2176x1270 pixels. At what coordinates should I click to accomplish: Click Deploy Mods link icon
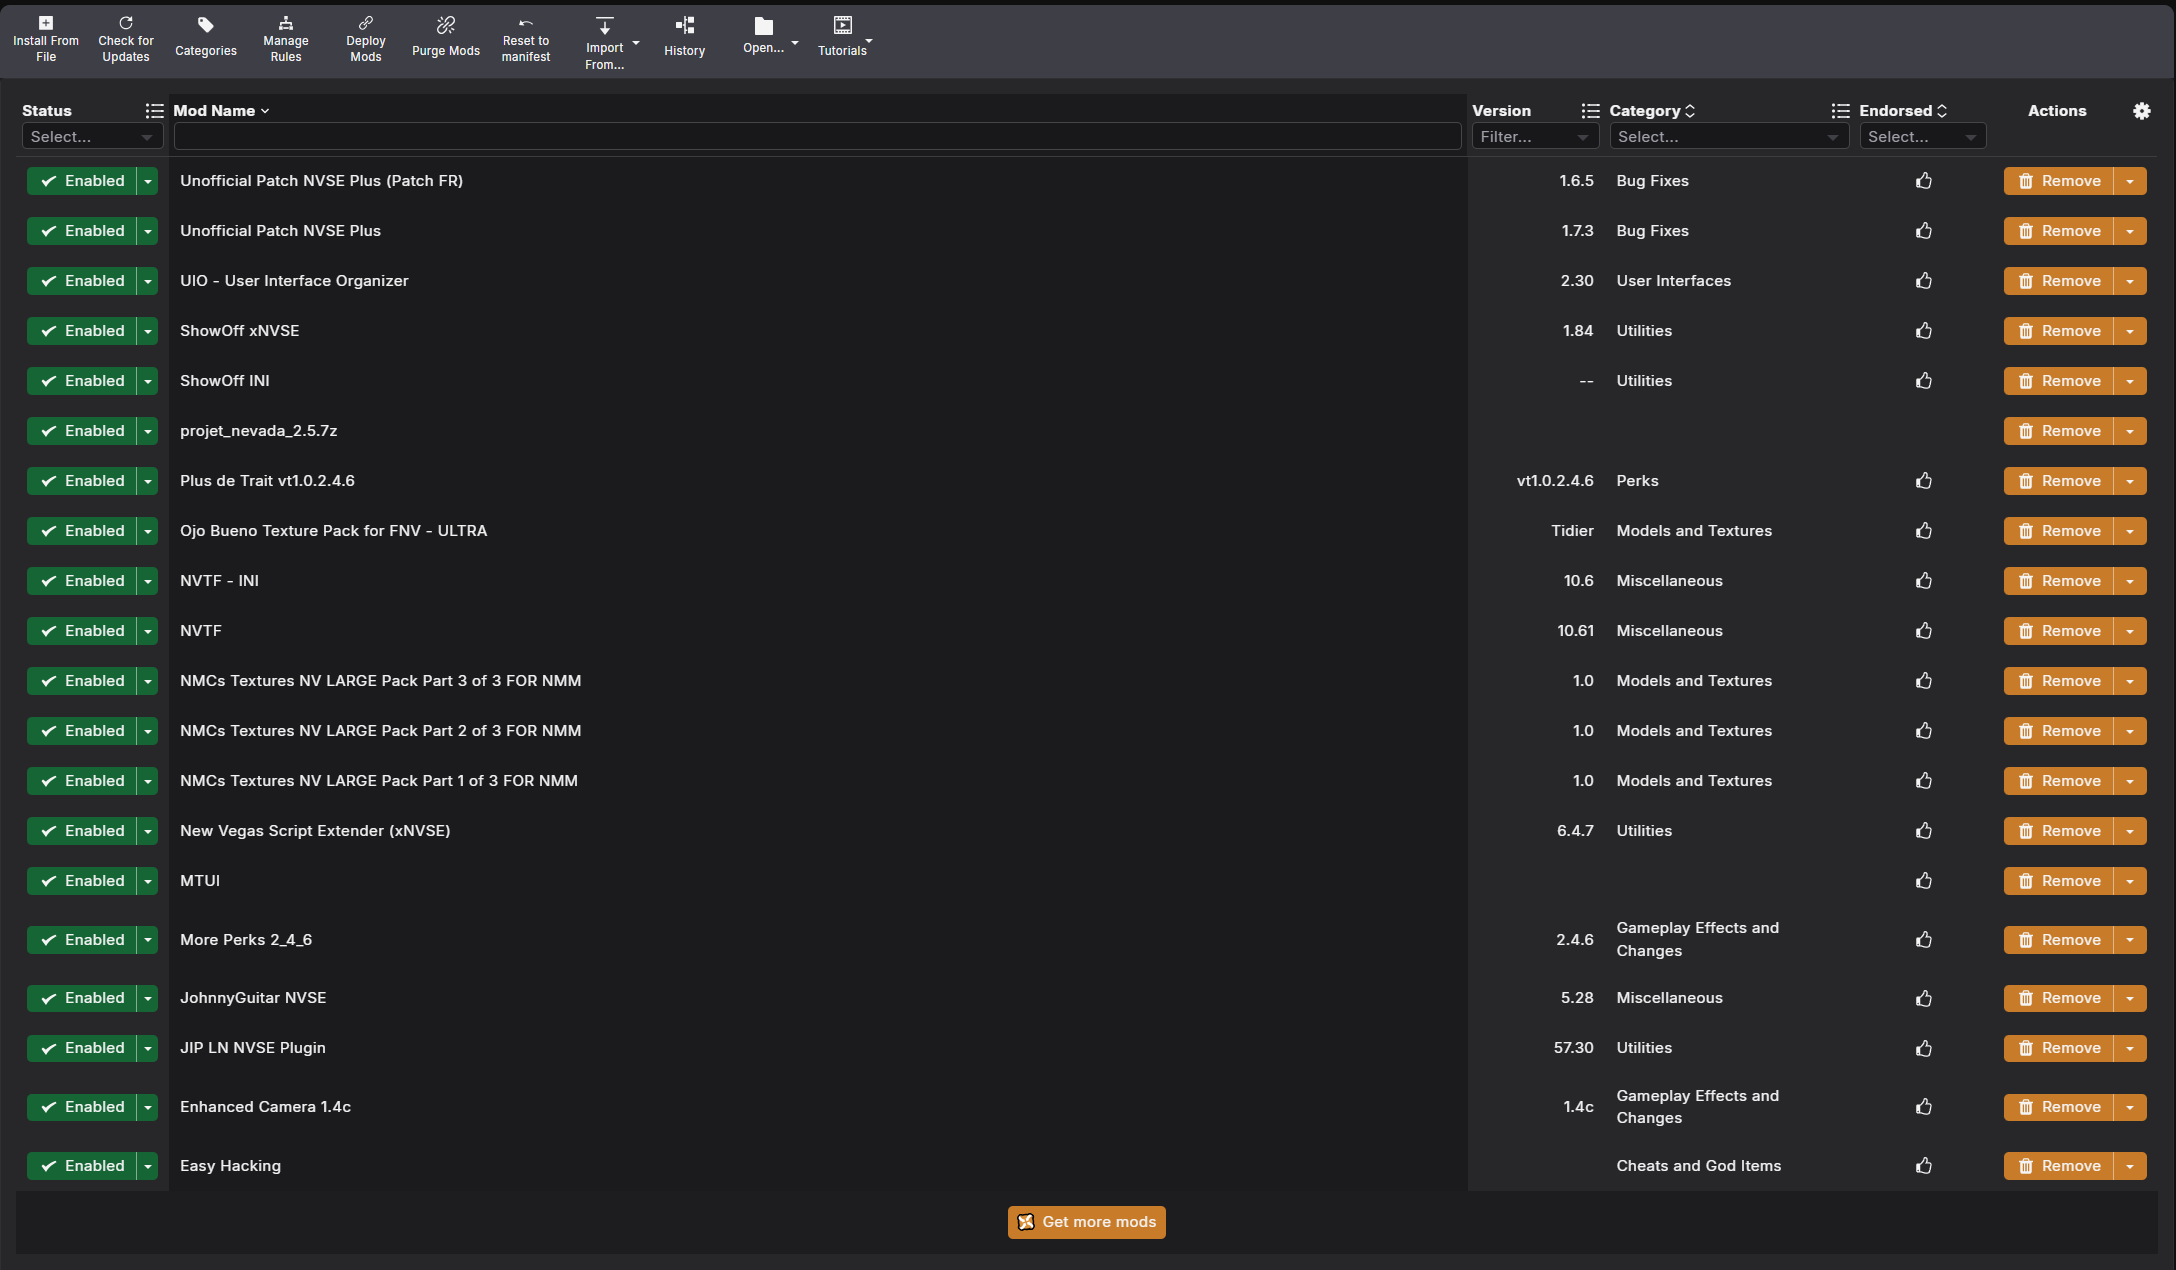pos(366,23)
